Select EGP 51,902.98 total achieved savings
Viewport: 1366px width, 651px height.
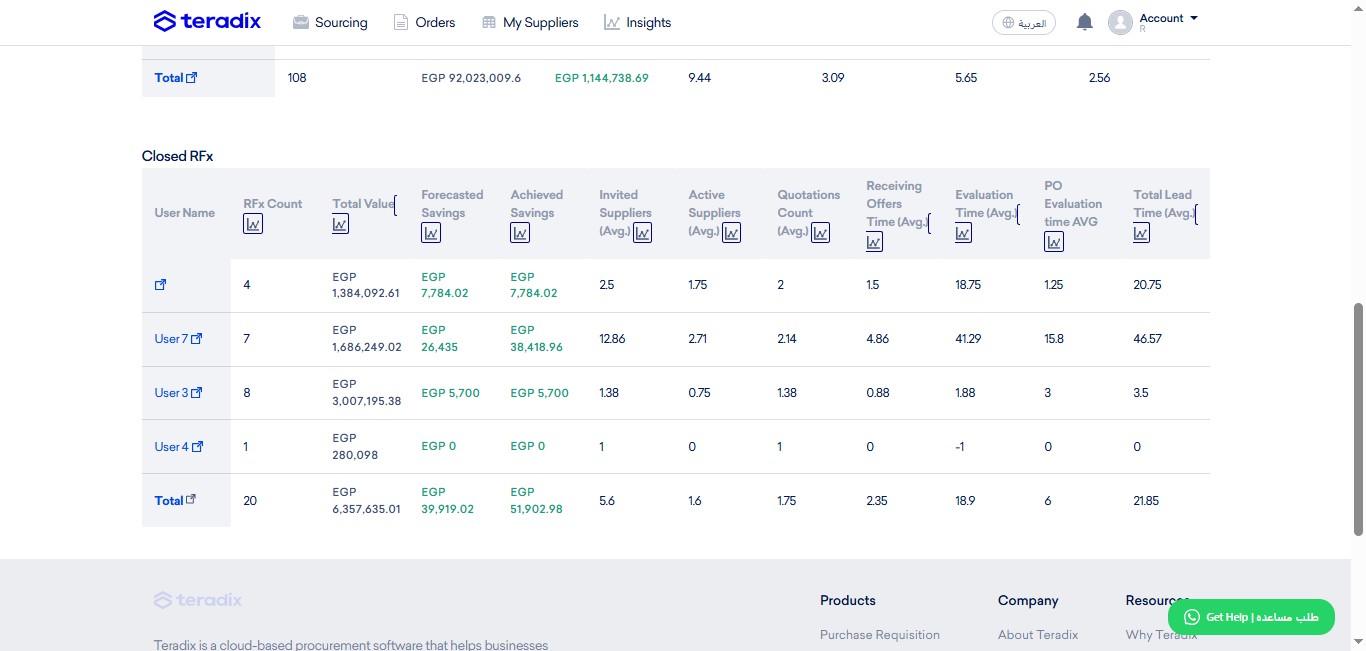(x=536, y=500)
